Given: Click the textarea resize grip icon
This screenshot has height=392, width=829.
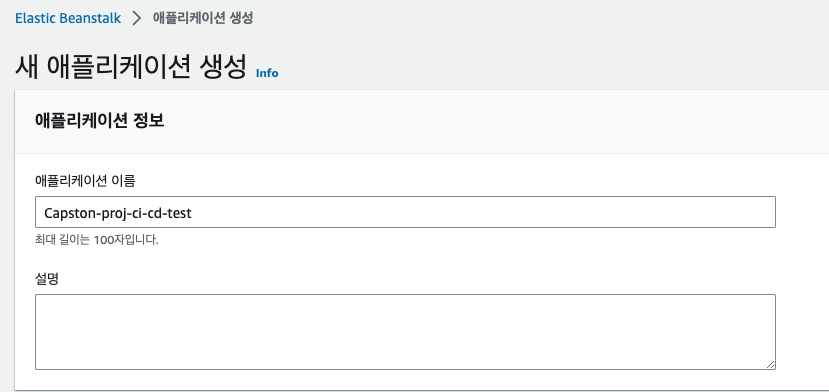Looking at the screenshot, I should coord(770,364).
